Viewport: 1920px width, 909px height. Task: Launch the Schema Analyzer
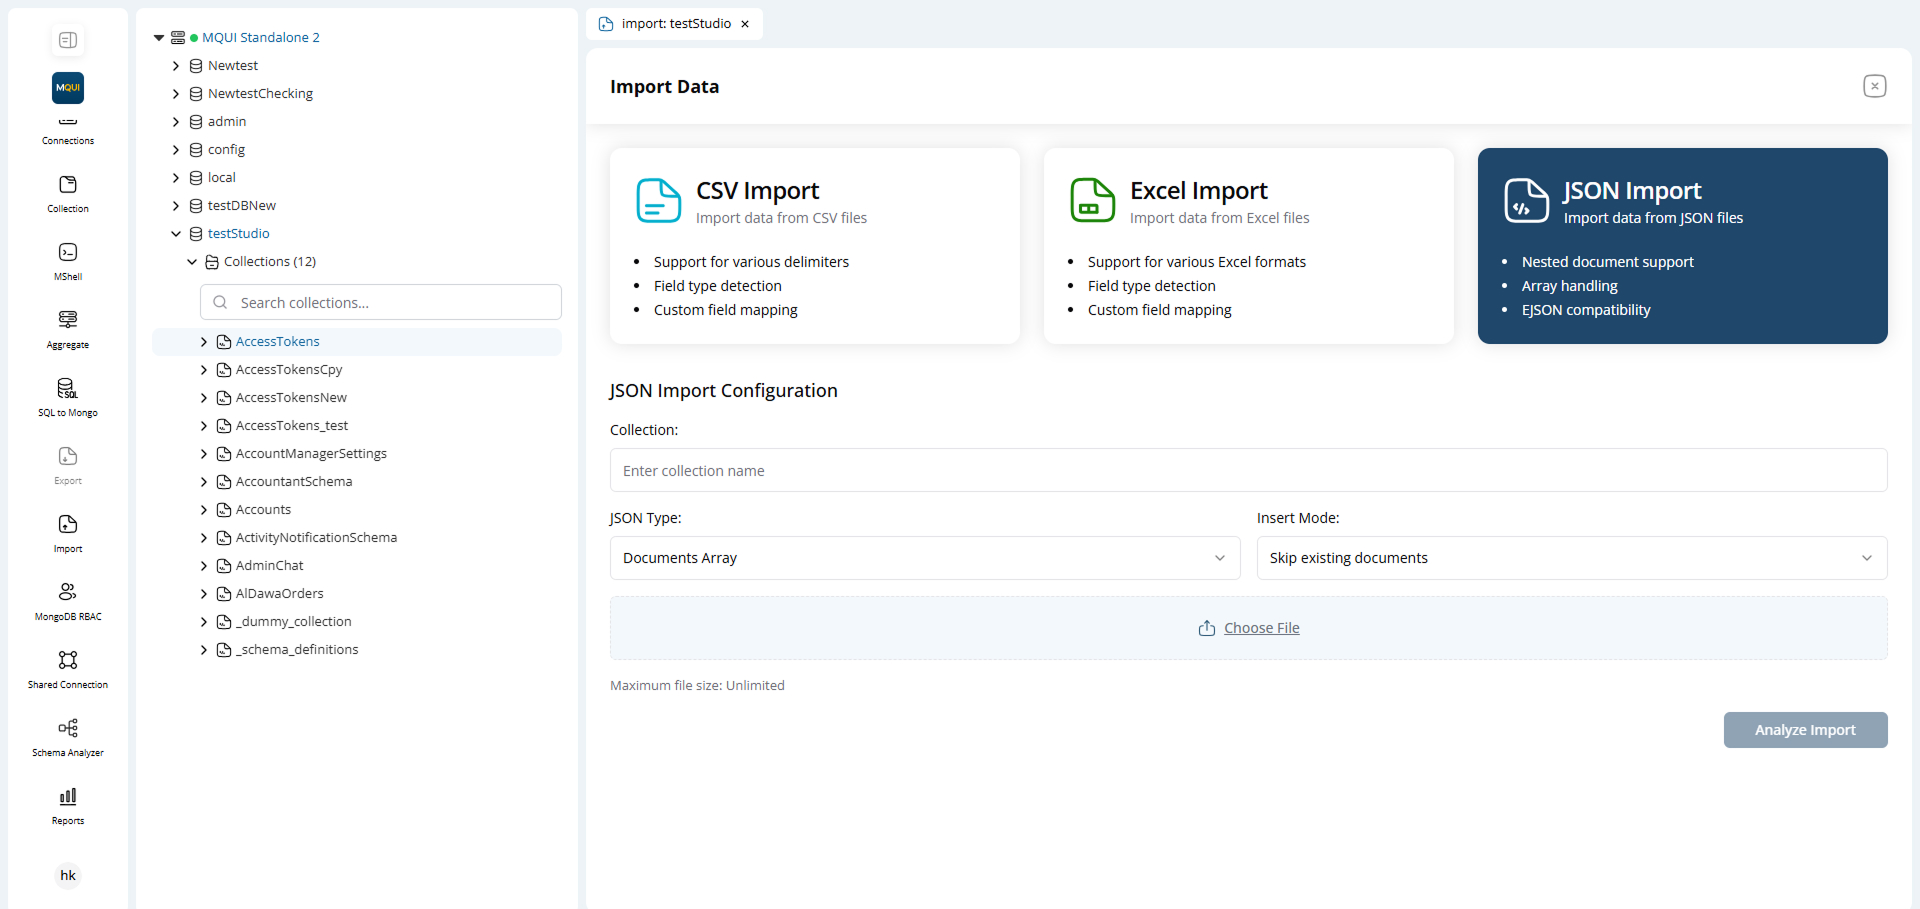pos(67,735)
